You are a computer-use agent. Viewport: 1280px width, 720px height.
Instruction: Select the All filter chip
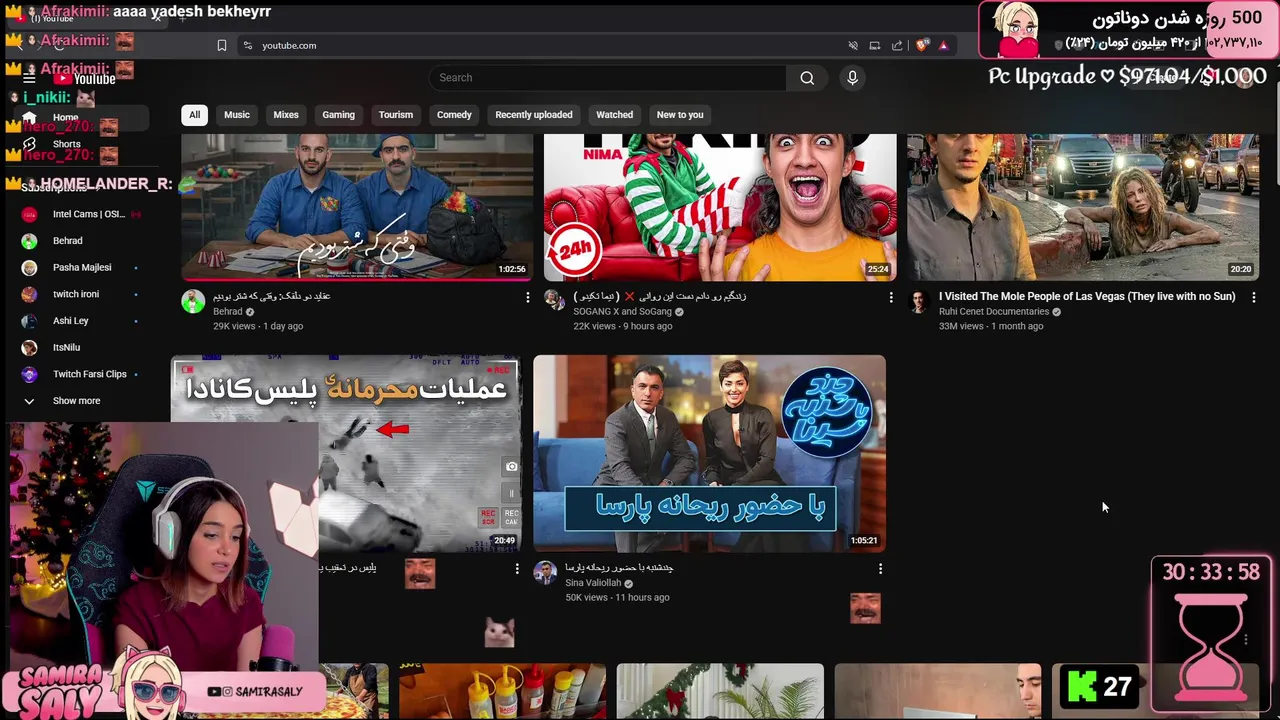(195, 114)
